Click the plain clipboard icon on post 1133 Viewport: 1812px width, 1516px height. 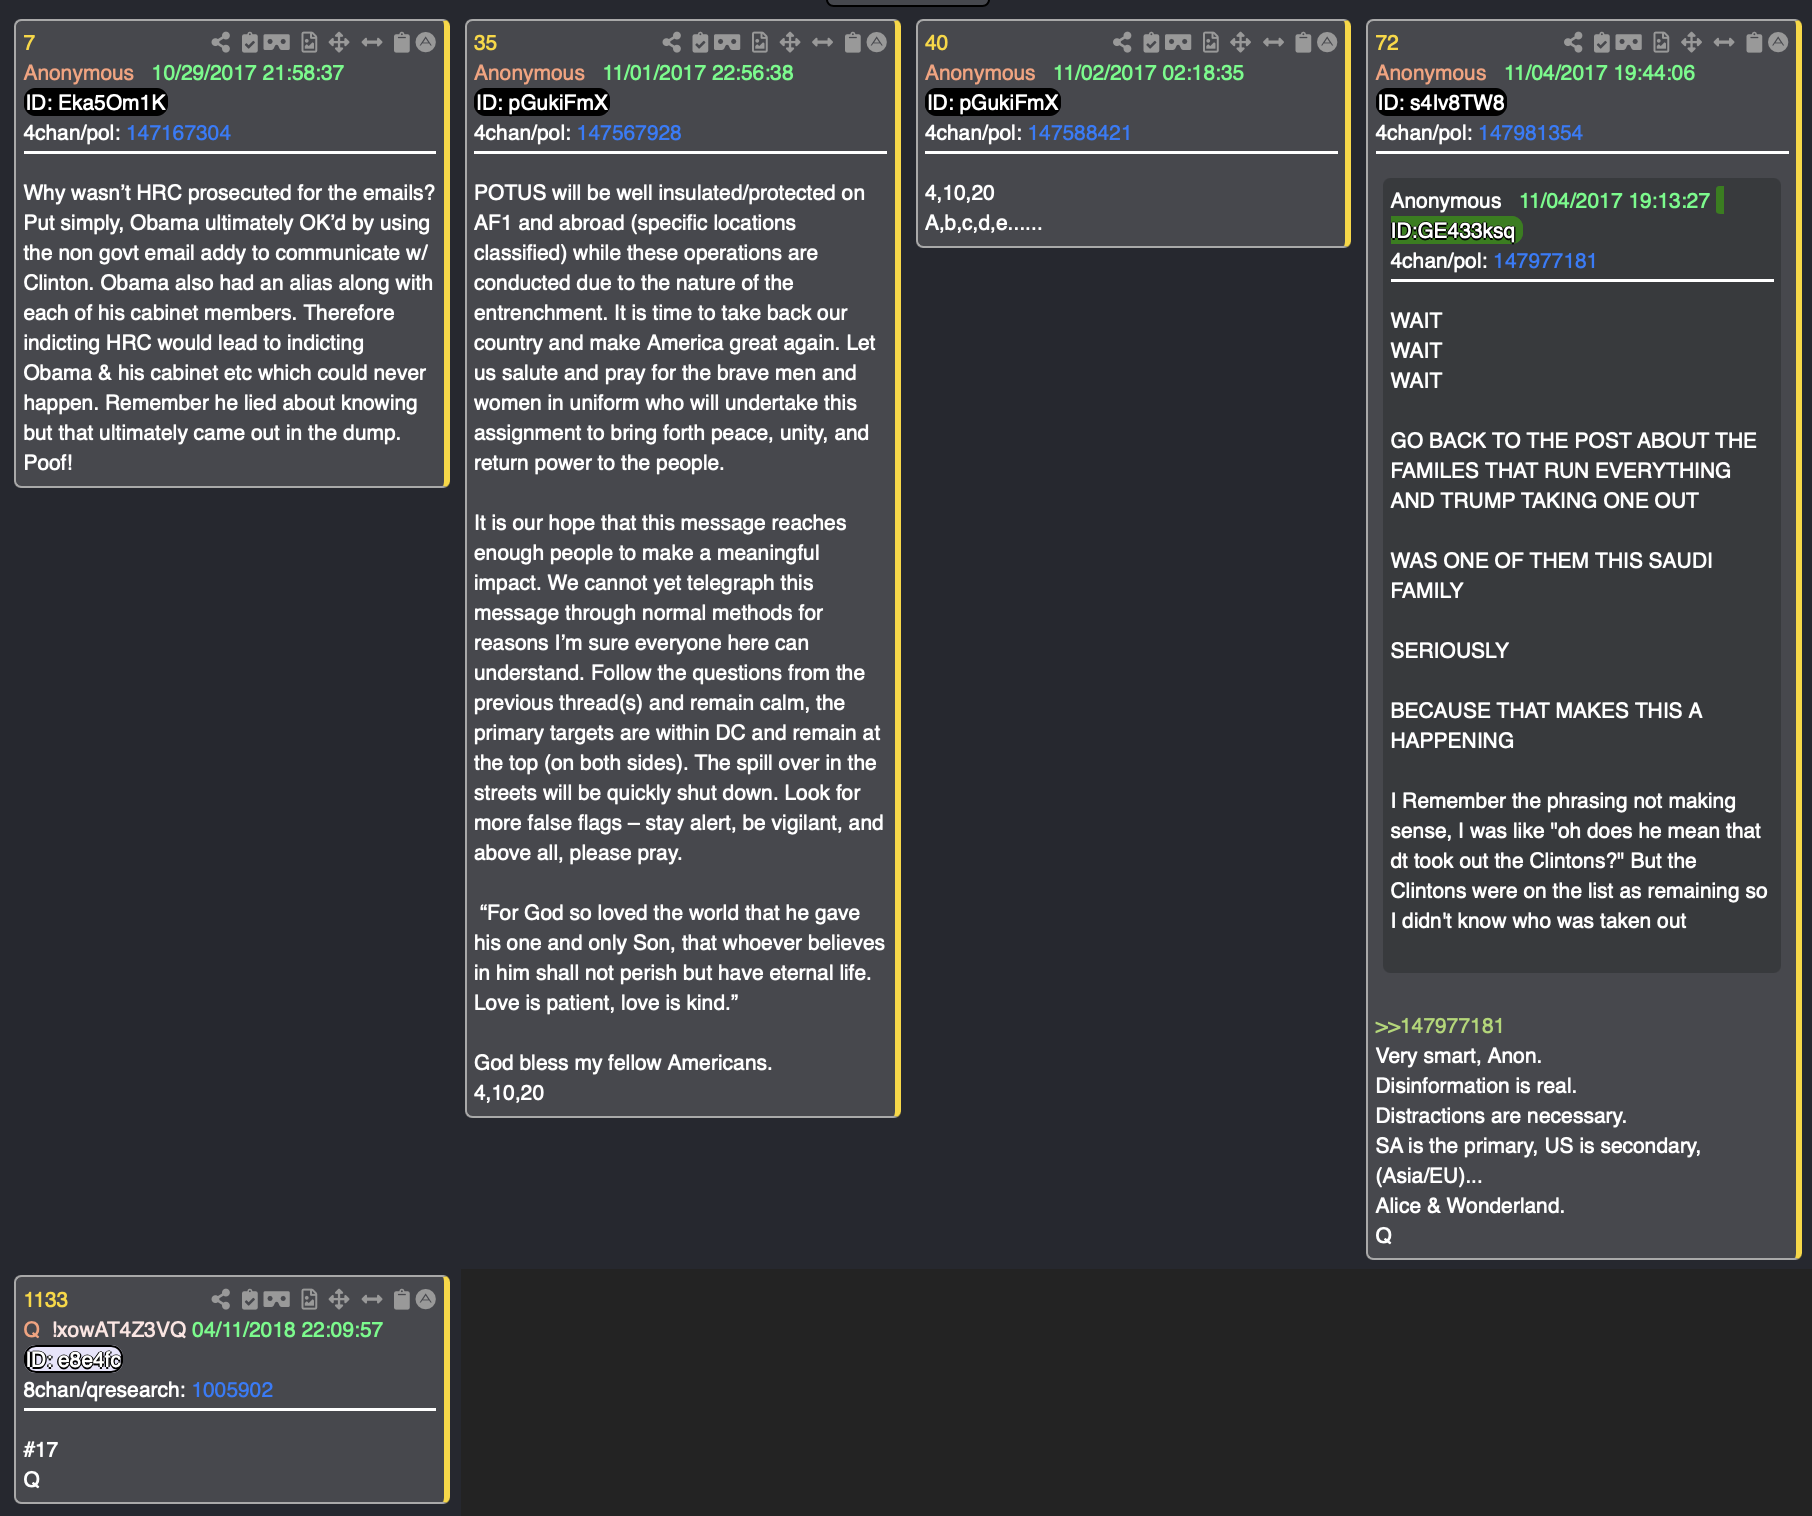coord(402,1299)
